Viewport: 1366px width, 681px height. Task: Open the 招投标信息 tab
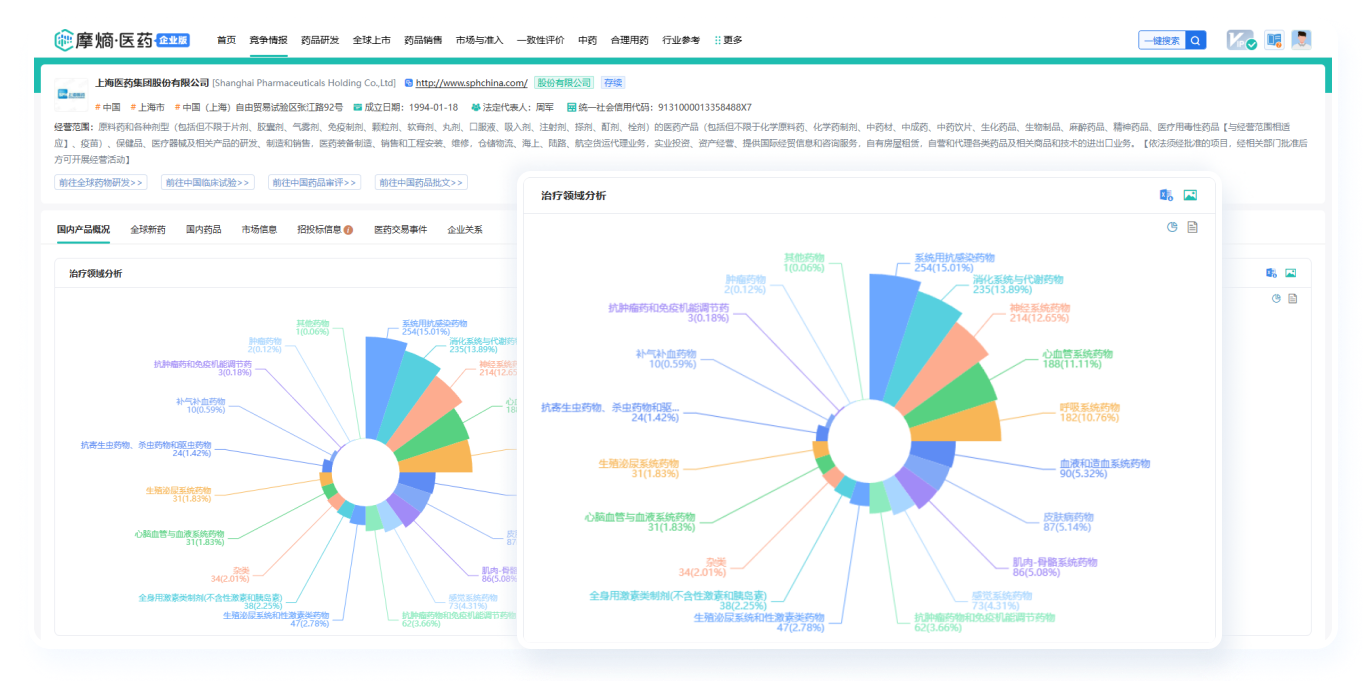pos(319,230)
